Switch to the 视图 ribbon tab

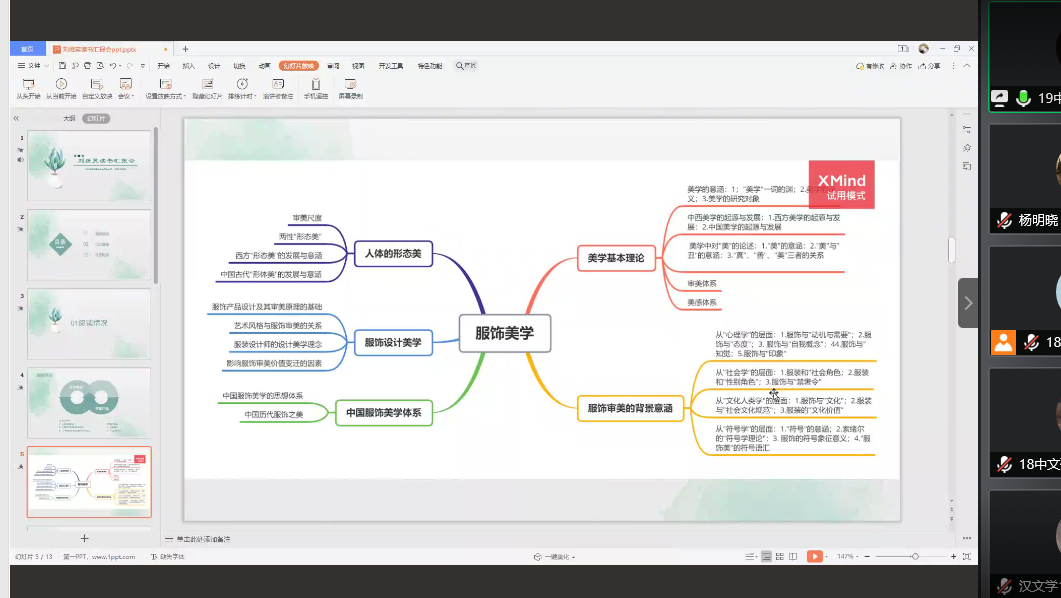click(358, 66)
